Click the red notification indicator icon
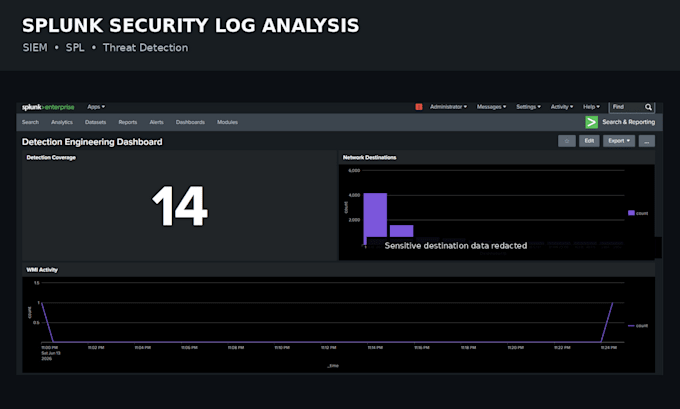The width and height of the screenshot is (680, 409). (418, 107)
